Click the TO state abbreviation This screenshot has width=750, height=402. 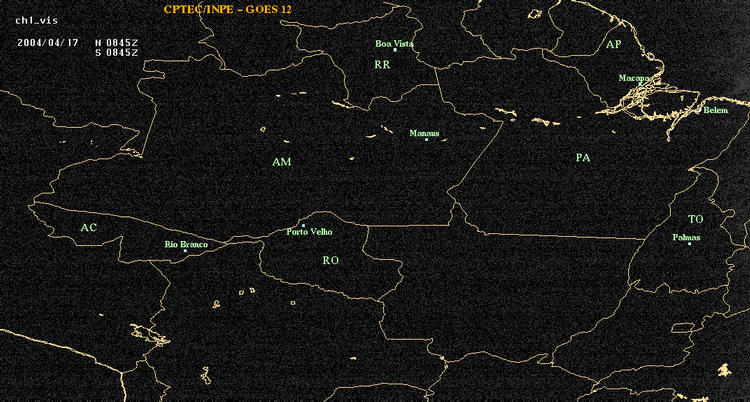[696, 219]
